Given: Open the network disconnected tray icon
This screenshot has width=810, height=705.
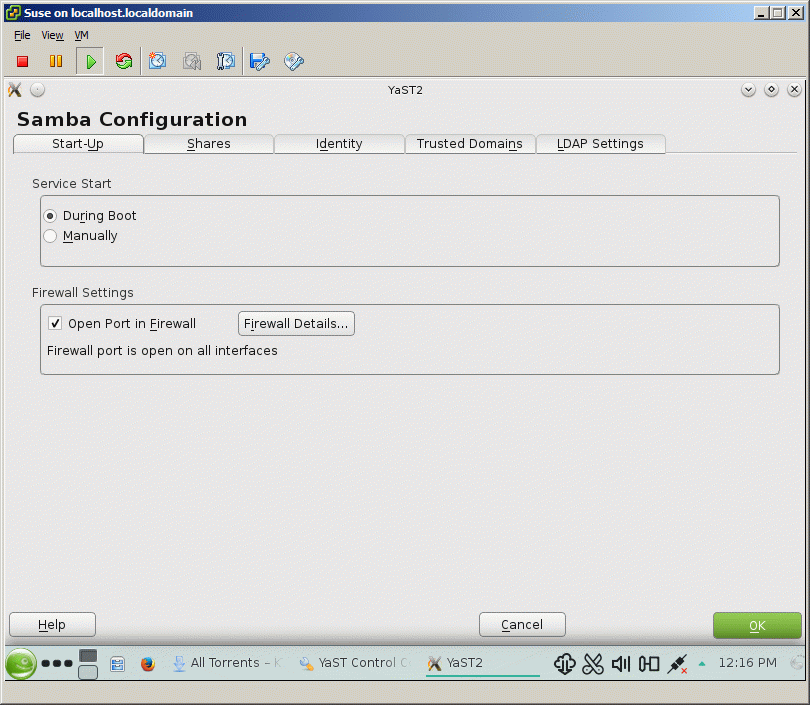Looking at the screenshot, I should pos(677,664).
